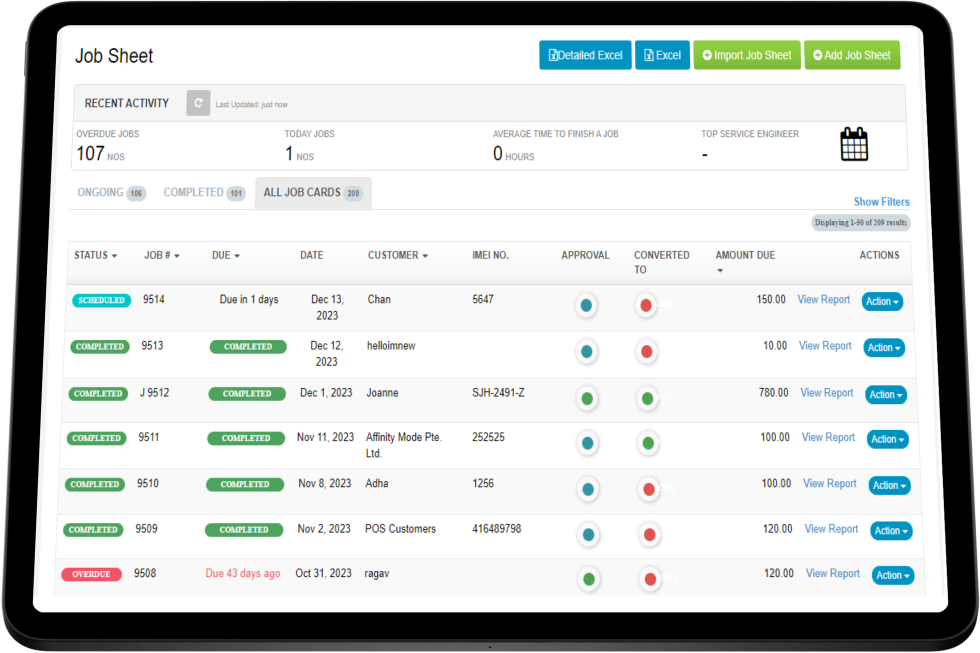Click 'Due 43 days ago' text
Screen dimensions: 980x653
tap(242, 573)
